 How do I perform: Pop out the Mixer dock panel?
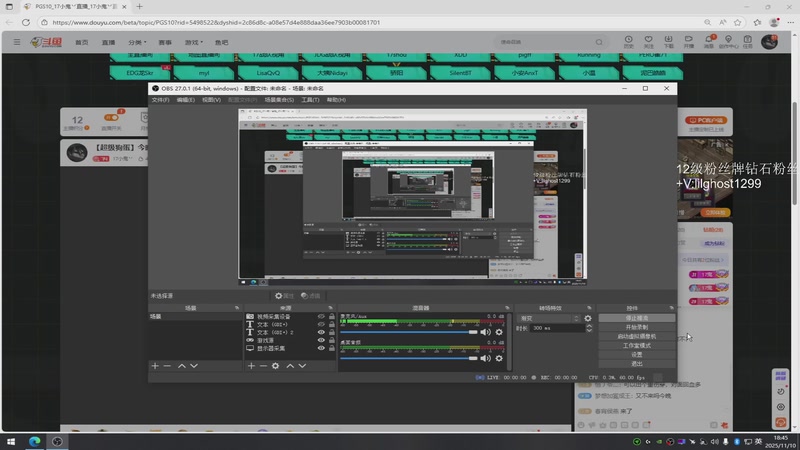click(507, 308)
